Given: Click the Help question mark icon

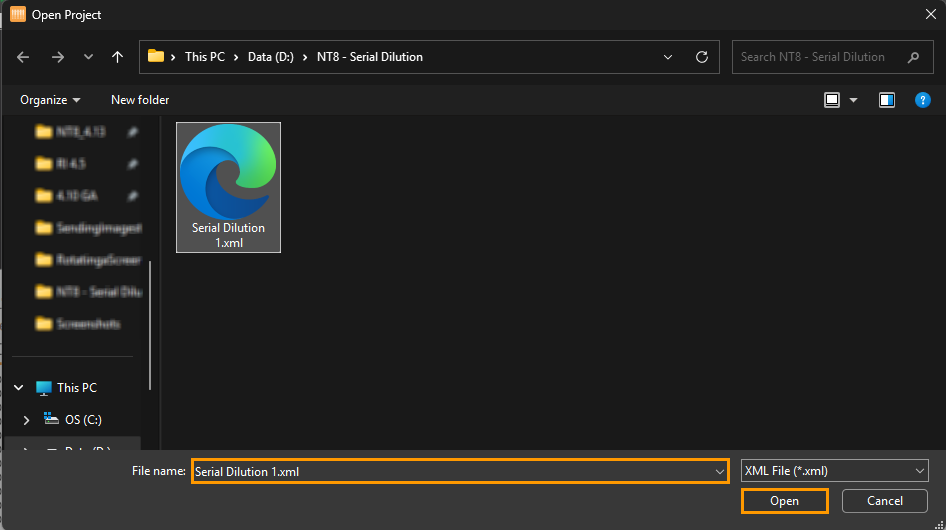Looking at the screenshot, I should tap(923, 100).
